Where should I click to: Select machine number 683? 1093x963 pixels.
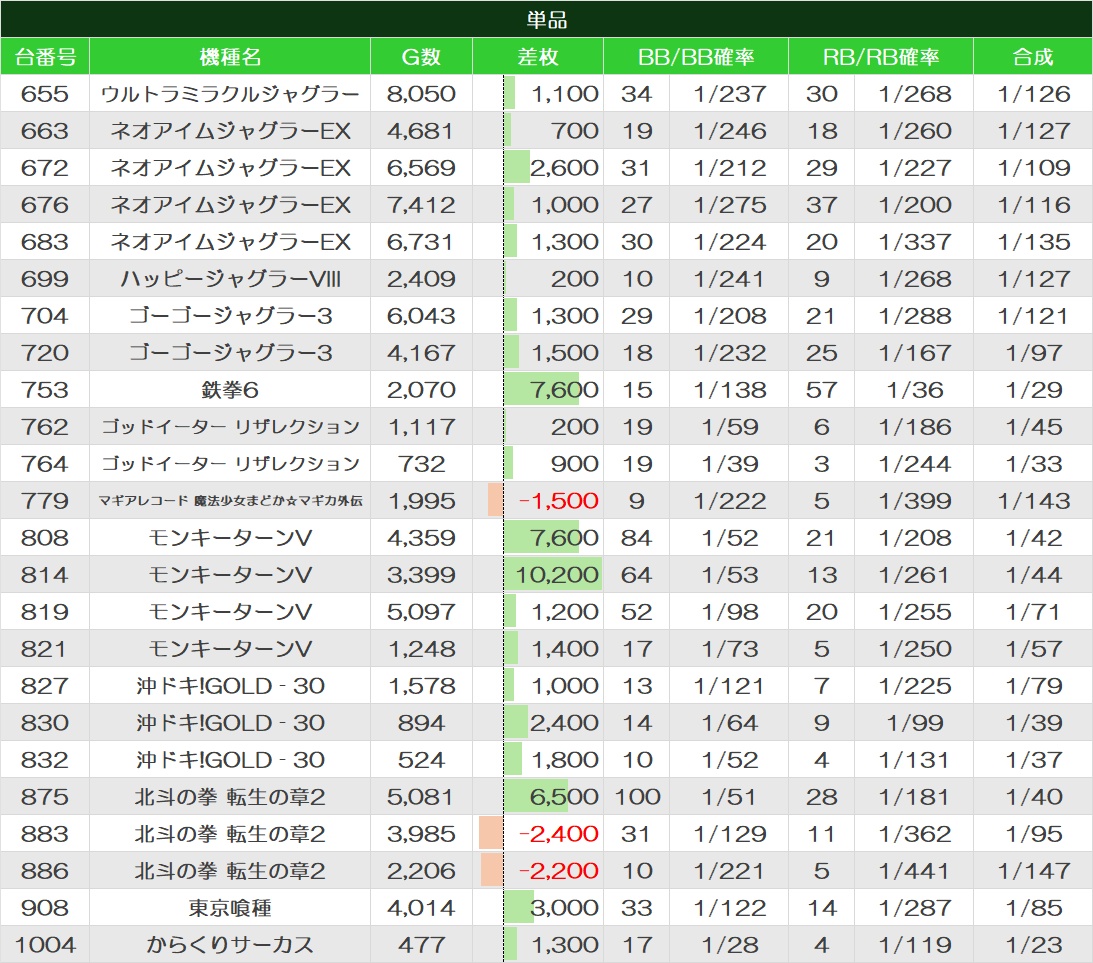45,242
